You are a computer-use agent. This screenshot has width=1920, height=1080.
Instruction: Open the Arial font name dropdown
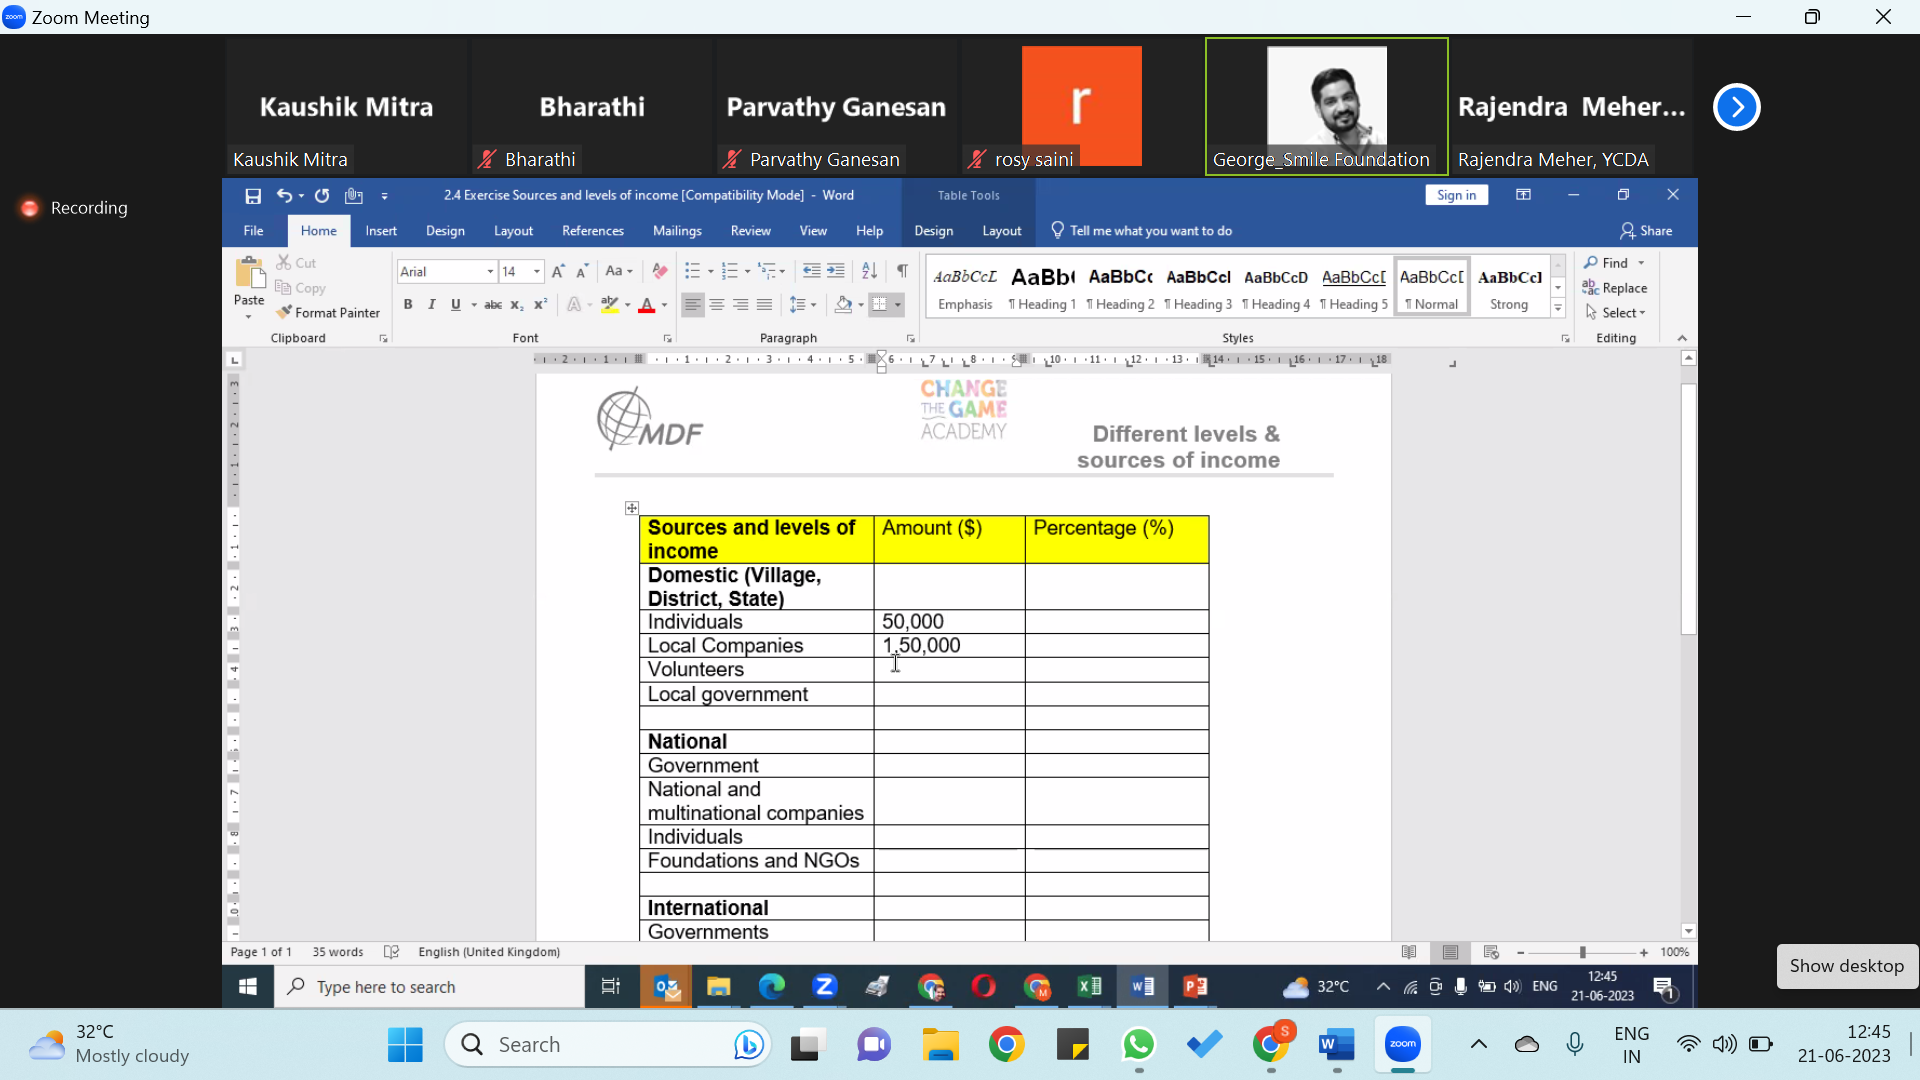[490, 272]
